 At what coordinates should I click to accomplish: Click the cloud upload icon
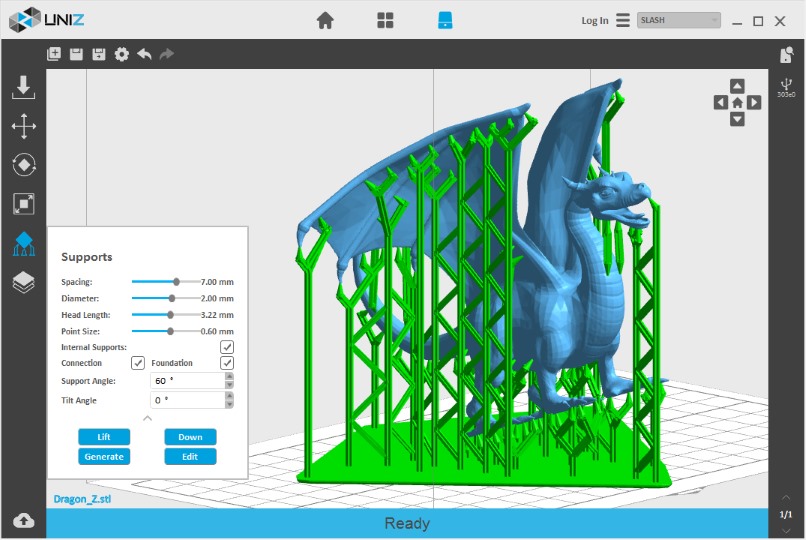coord(24,520)
